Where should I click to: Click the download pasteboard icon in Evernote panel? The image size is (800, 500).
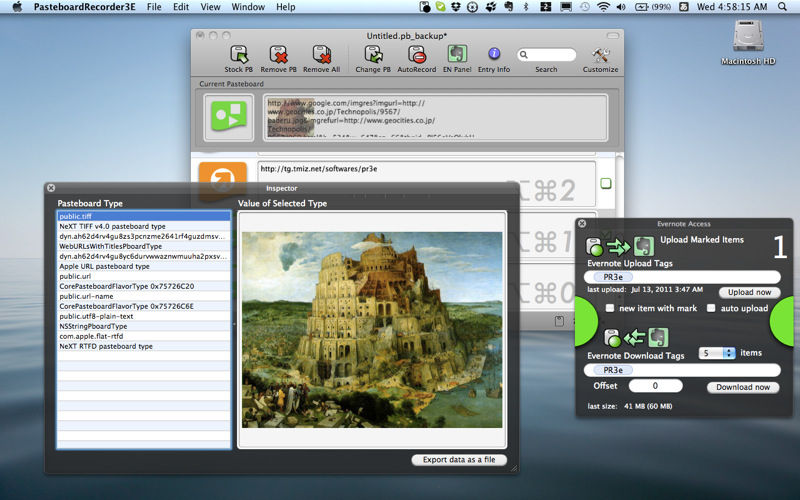click(612, 338)
